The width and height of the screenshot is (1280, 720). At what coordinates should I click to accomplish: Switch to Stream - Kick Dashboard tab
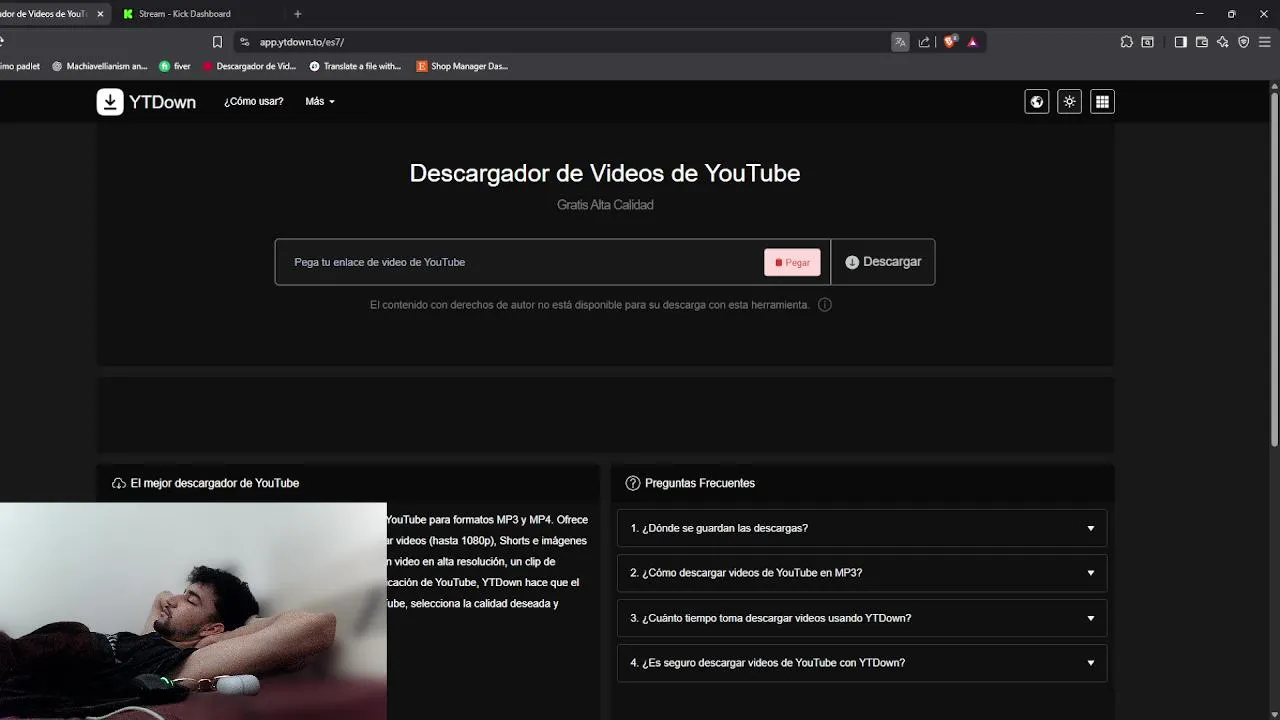[195, 14]
